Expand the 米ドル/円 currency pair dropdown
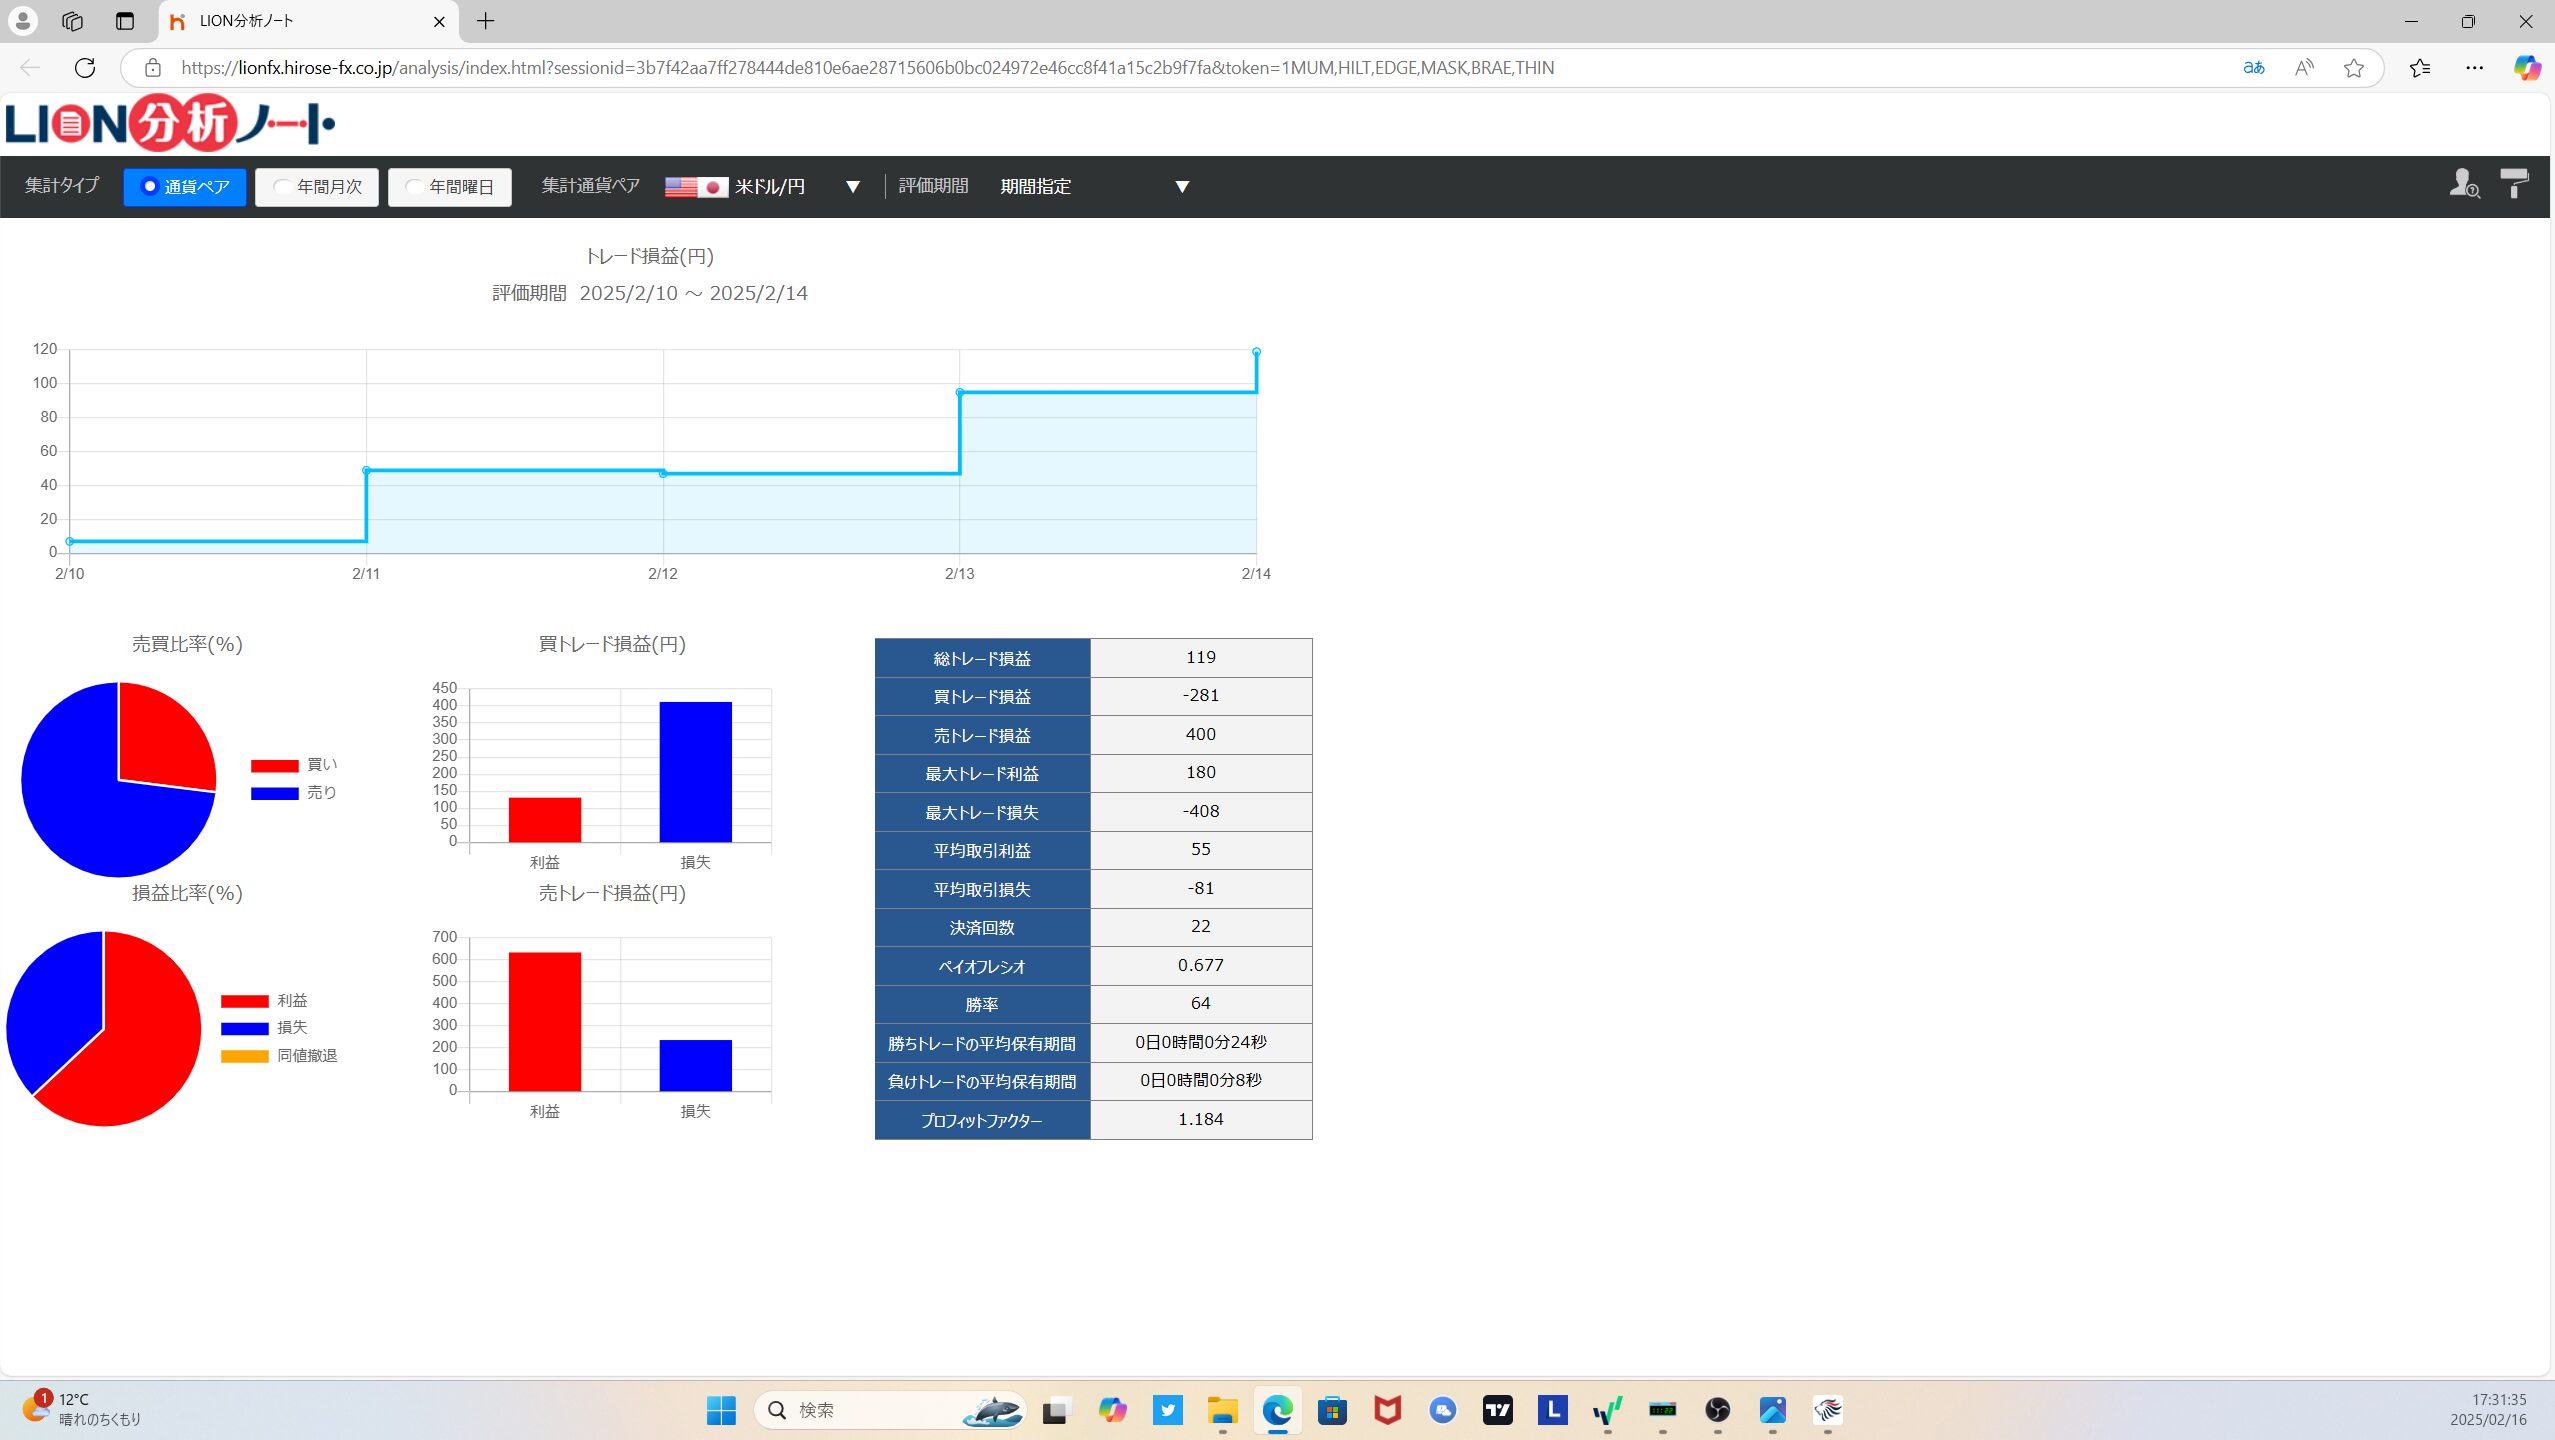Image resolution: width=2555 pixels, height=1440 pixels. [x=852, y=187]
